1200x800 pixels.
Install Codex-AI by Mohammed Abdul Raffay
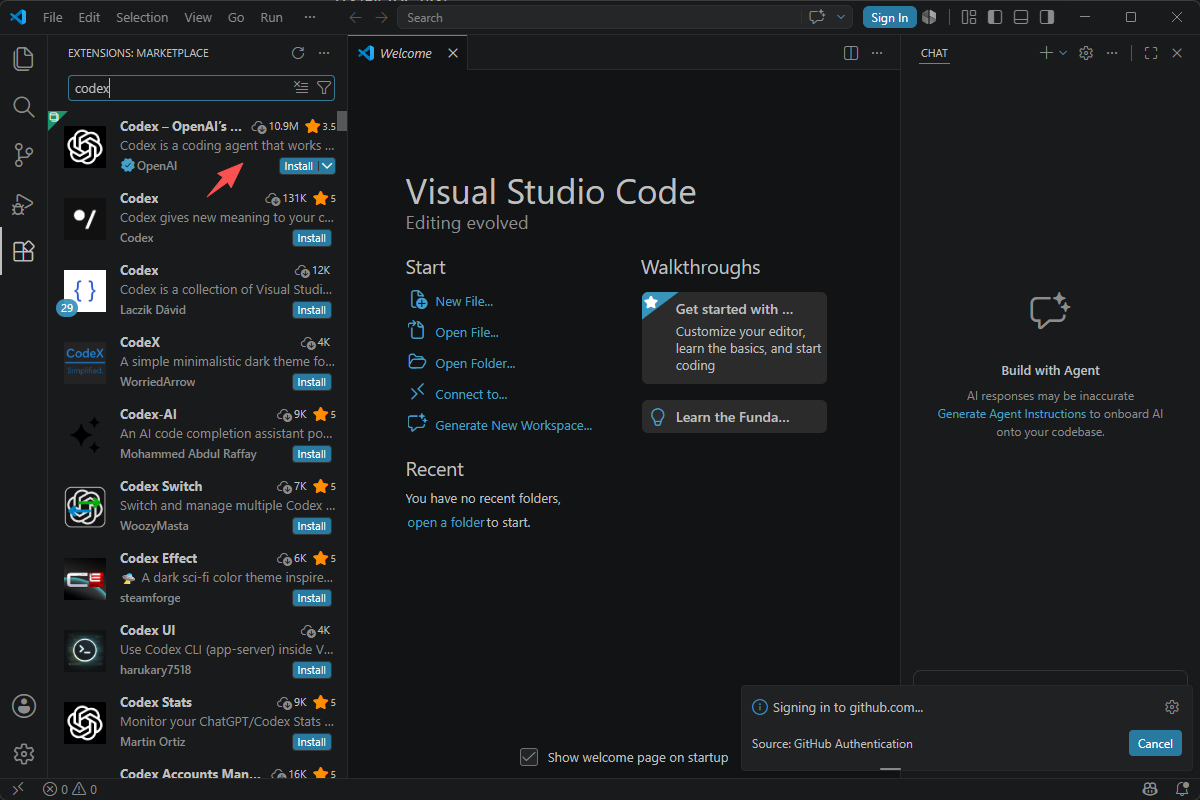312,454
